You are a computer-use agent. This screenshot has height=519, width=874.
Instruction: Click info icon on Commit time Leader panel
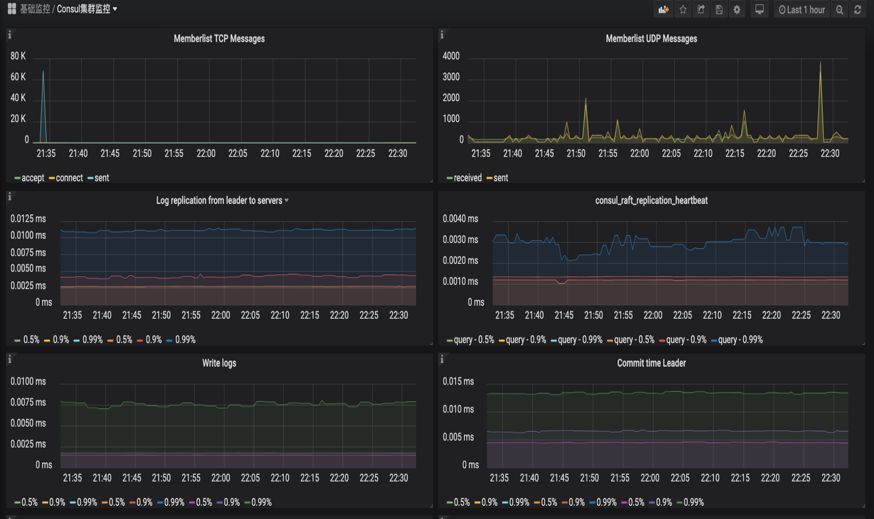coord(443,359)
